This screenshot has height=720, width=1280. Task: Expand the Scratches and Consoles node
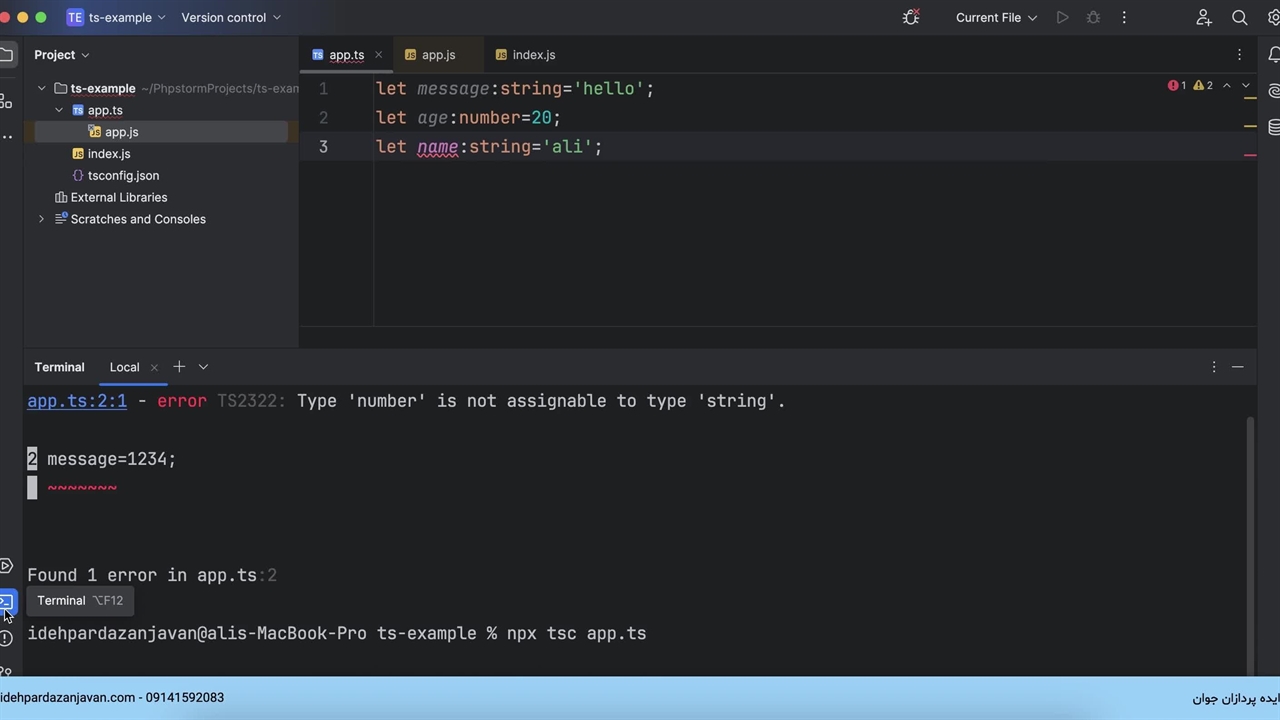coord(41,219)
